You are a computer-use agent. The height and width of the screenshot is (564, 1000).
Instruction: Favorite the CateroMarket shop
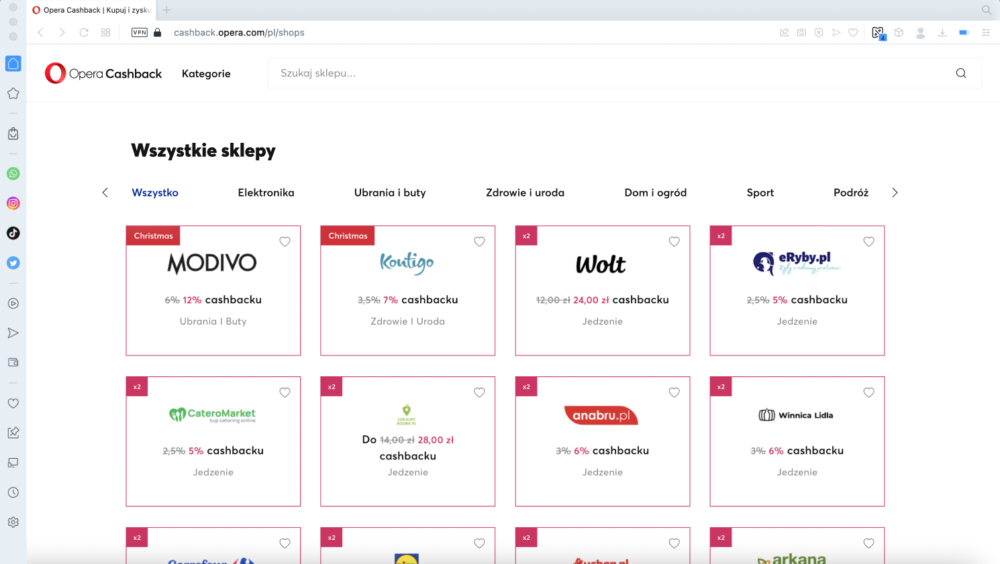(284, 392)
